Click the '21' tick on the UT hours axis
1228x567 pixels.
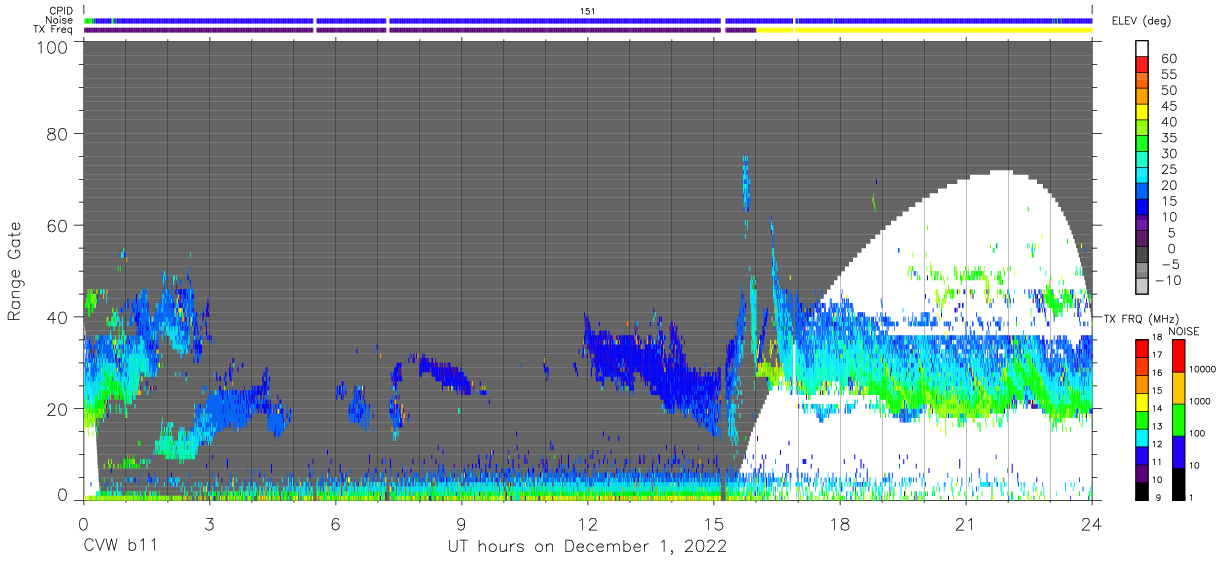point(965,523)
